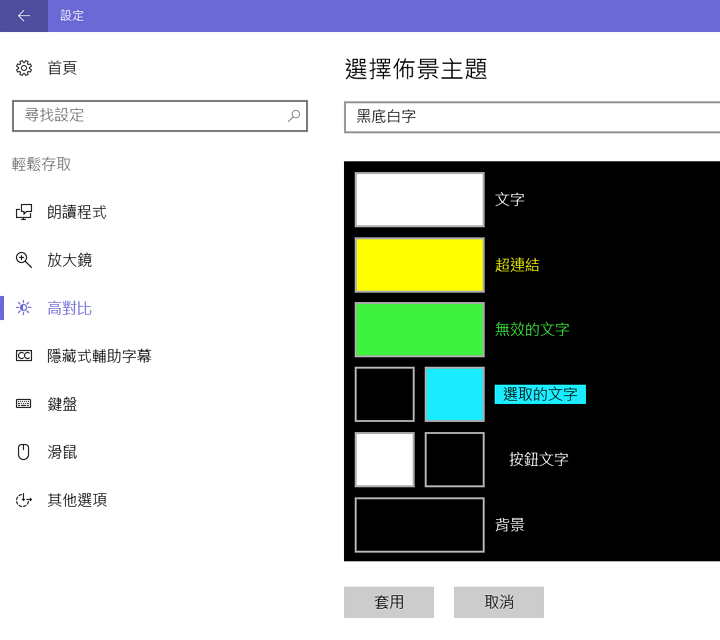The width and height of the screenshot is (720, 640).
Task: Pick the 背景 background color swatch
Action: 420,525
